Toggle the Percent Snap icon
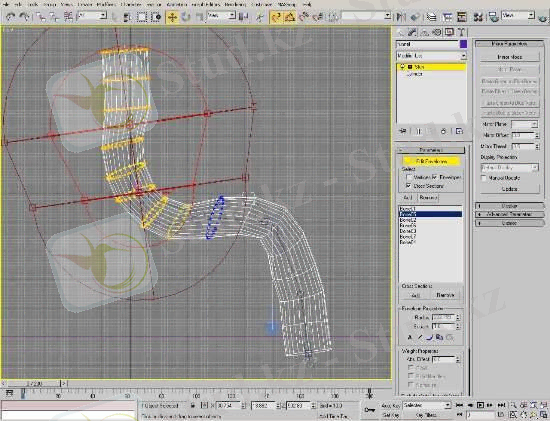 point(304,17)
